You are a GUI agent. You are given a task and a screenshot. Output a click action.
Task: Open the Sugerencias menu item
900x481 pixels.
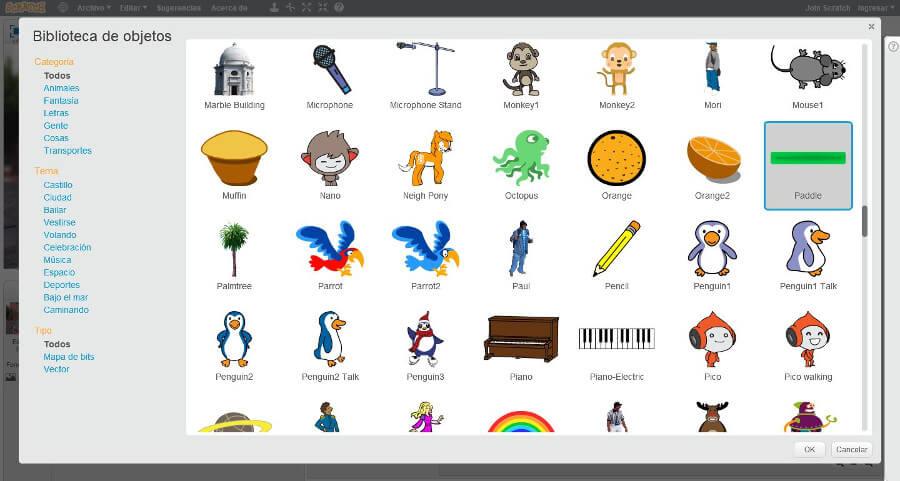point(179,7)
